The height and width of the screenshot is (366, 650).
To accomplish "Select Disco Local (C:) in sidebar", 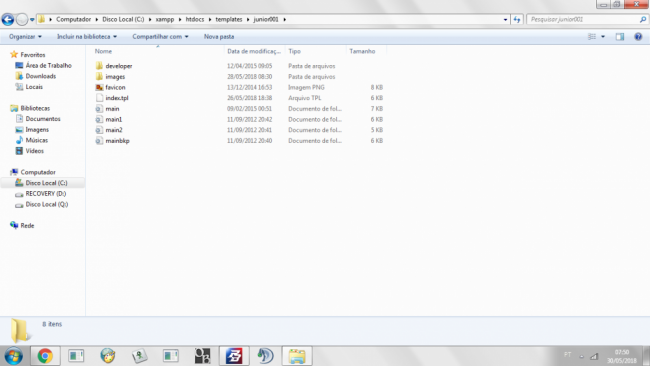I will point(46,183).
